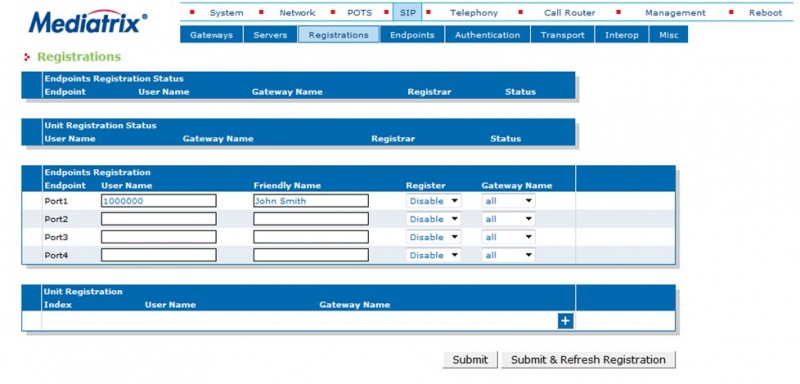Click the Port2 User Name field

point(159,219)
